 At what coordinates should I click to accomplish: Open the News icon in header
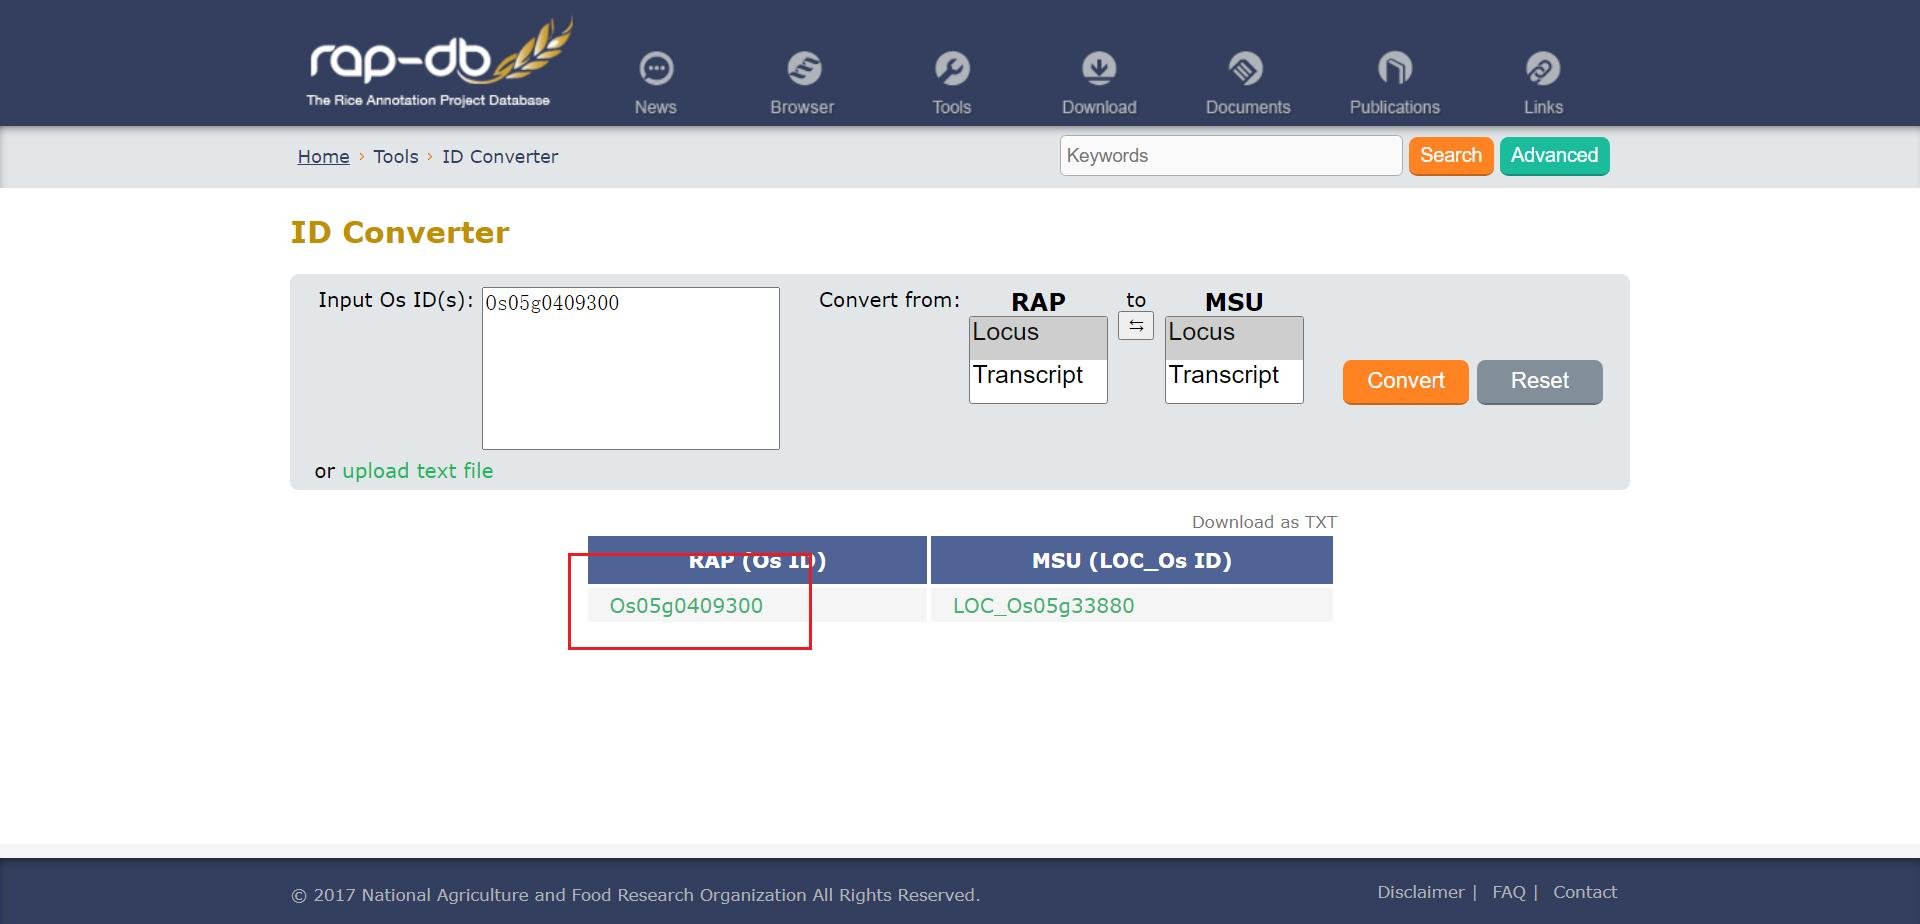(x=656, y=69)
